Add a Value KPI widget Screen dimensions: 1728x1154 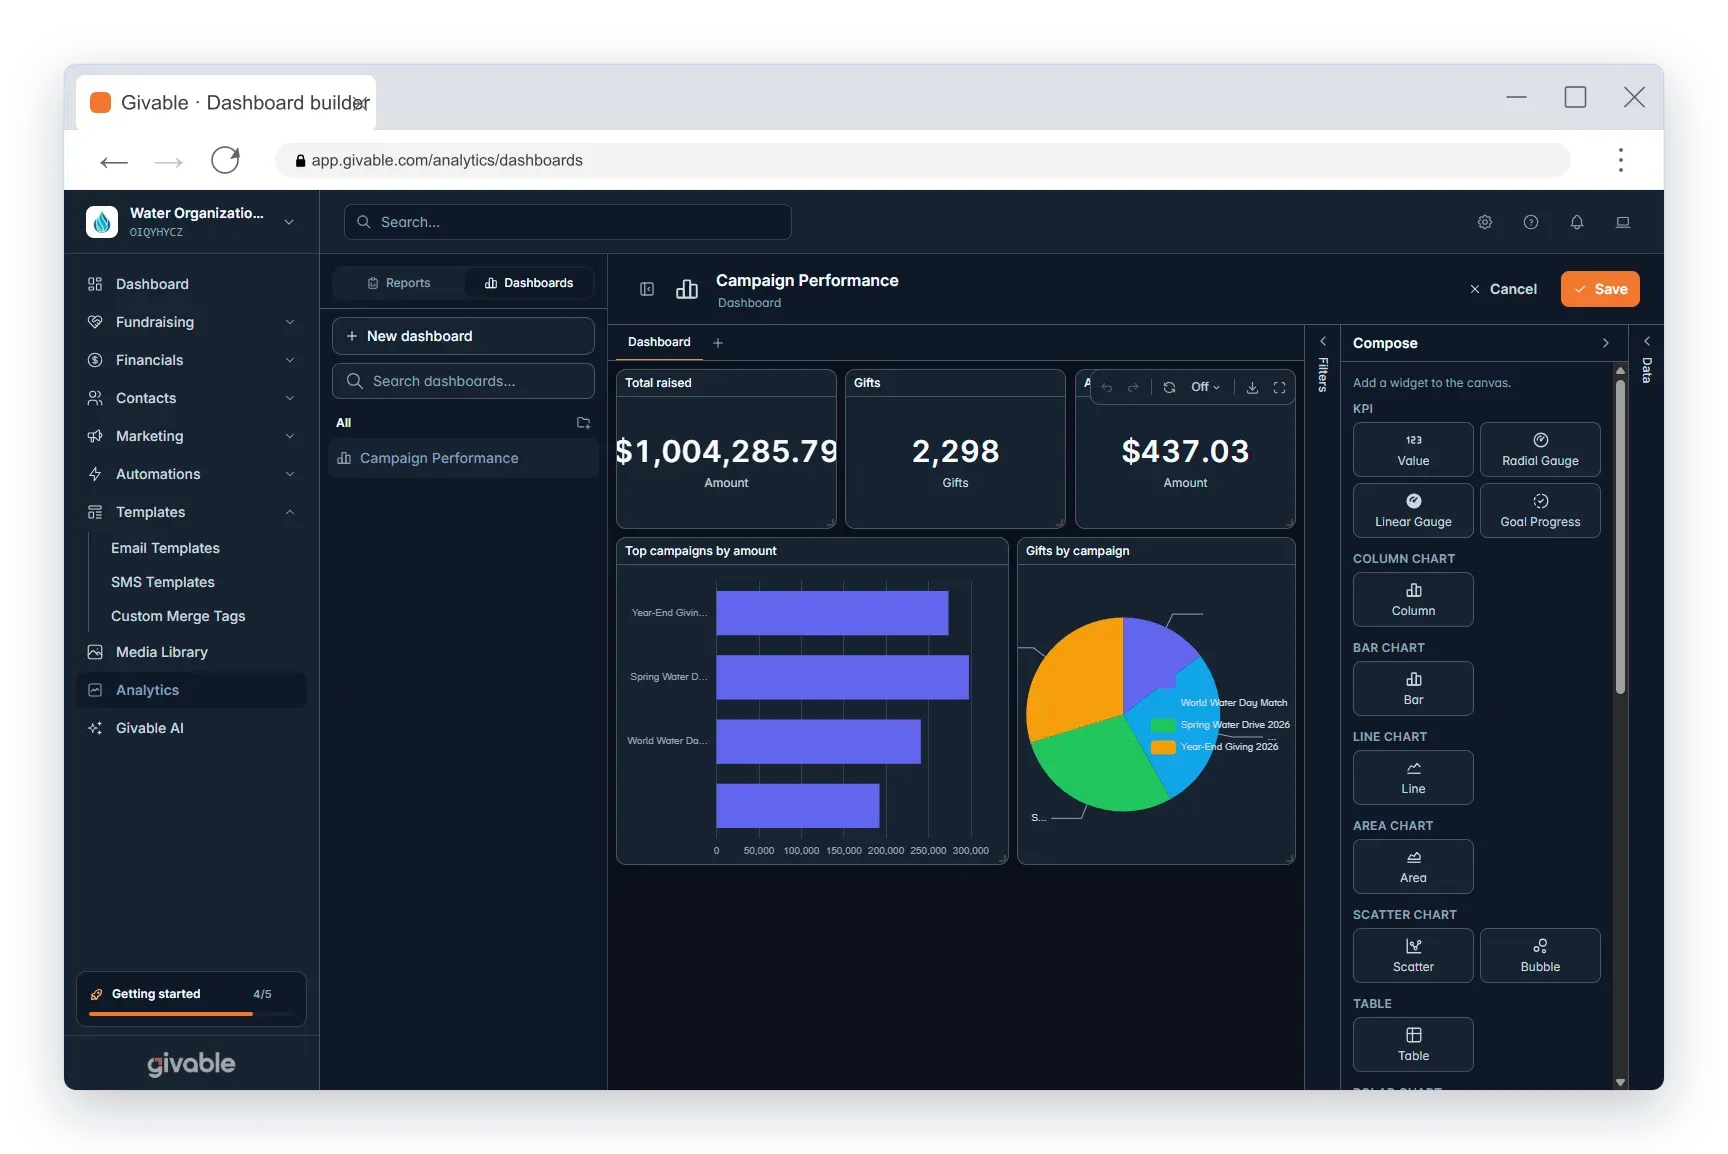click(1413, 449)
